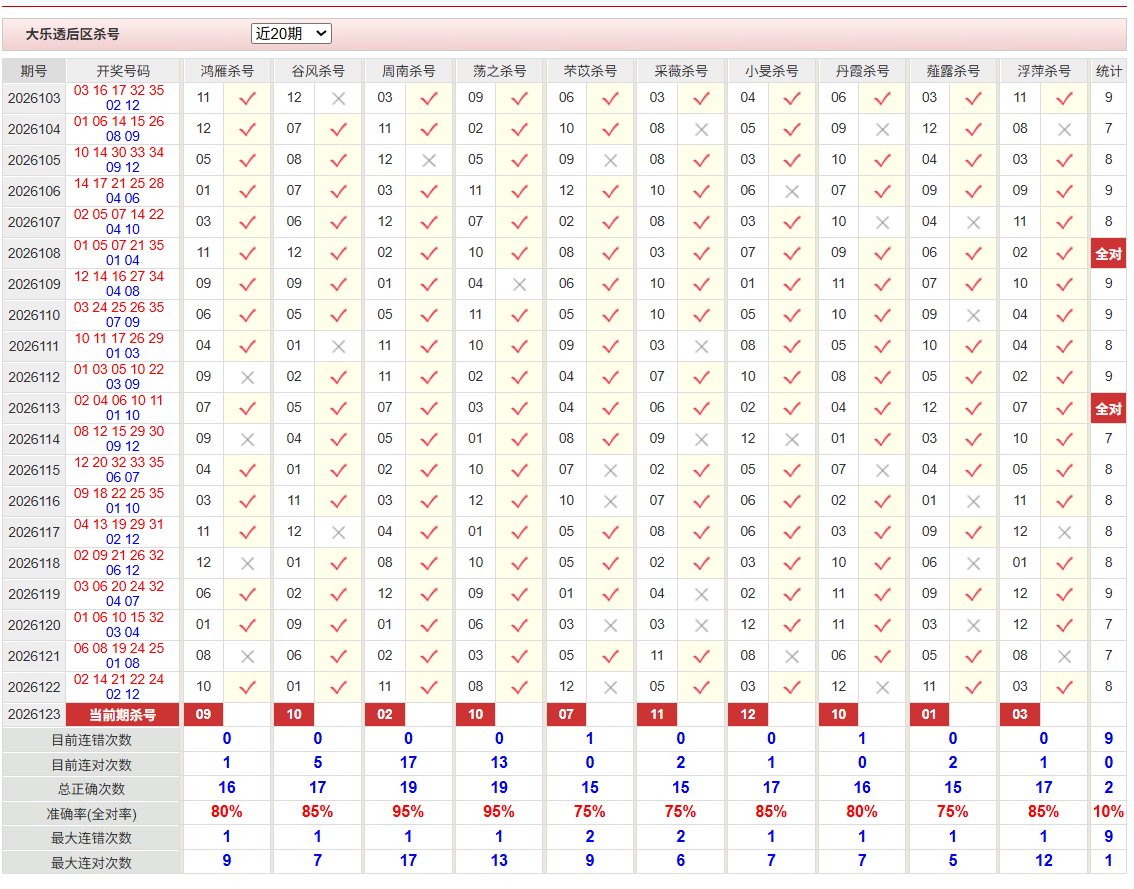Viewport: 1134px width, 889px height.
Task: Click the 鸿雁杀号 checkmark in row 2026103
Action: click(247, 98)
